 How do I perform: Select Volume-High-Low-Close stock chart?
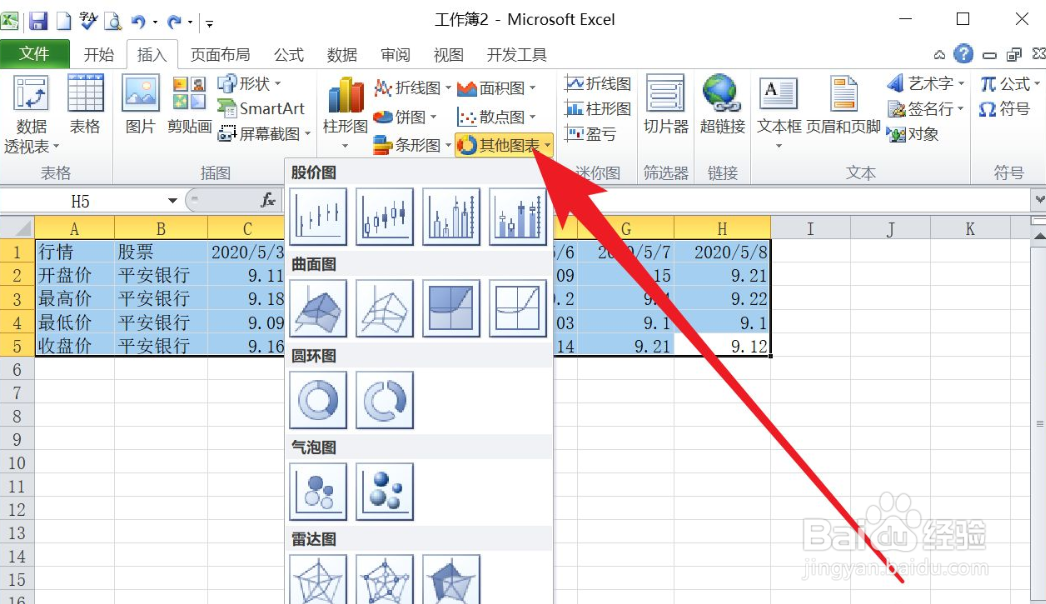(452, 216)
